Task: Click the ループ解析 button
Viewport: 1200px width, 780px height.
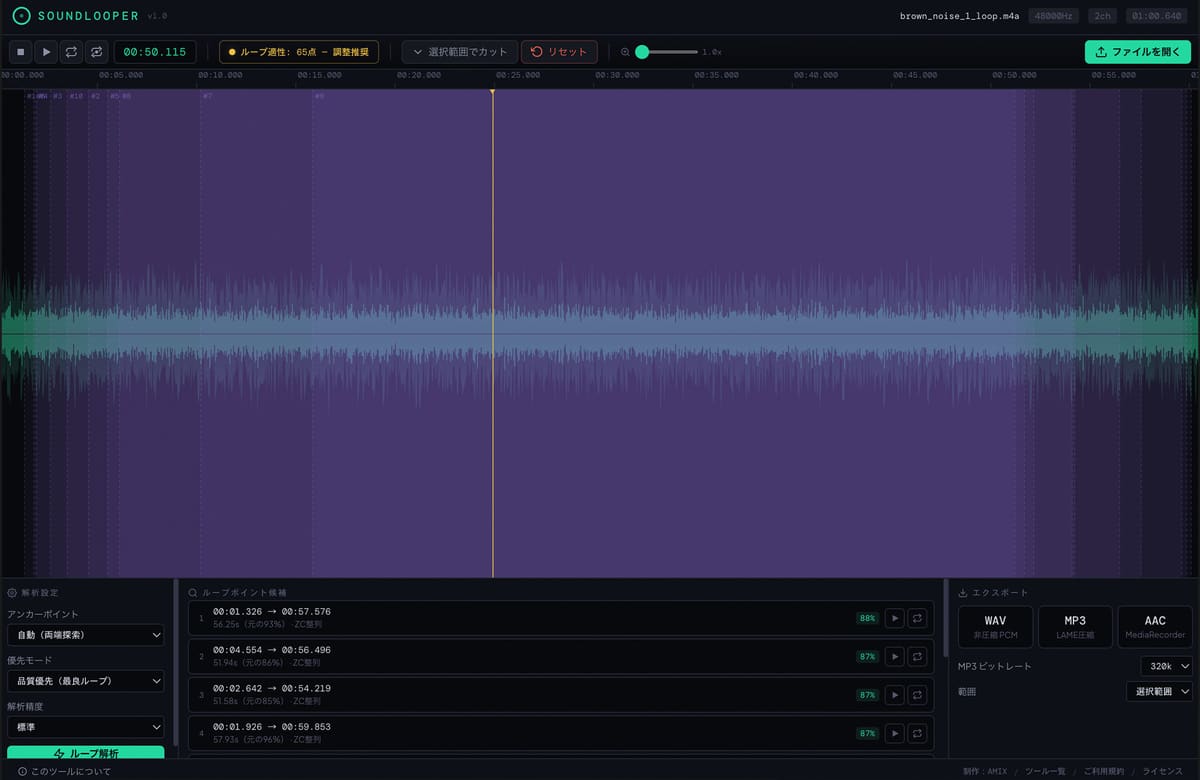Action: (86, 753)
